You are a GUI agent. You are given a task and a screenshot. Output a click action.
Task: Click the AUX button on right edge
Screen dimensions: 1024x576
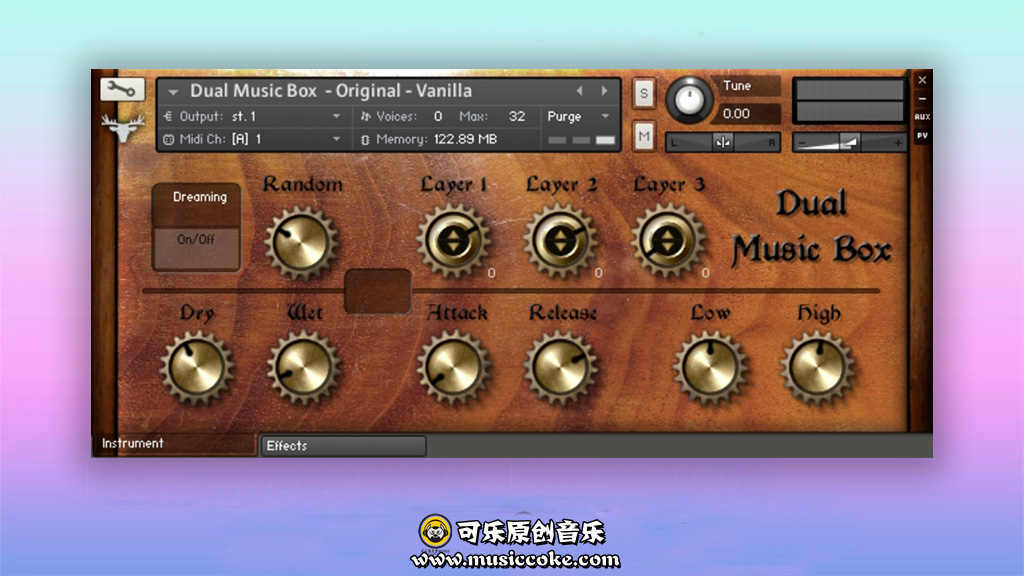click(922, 117)
